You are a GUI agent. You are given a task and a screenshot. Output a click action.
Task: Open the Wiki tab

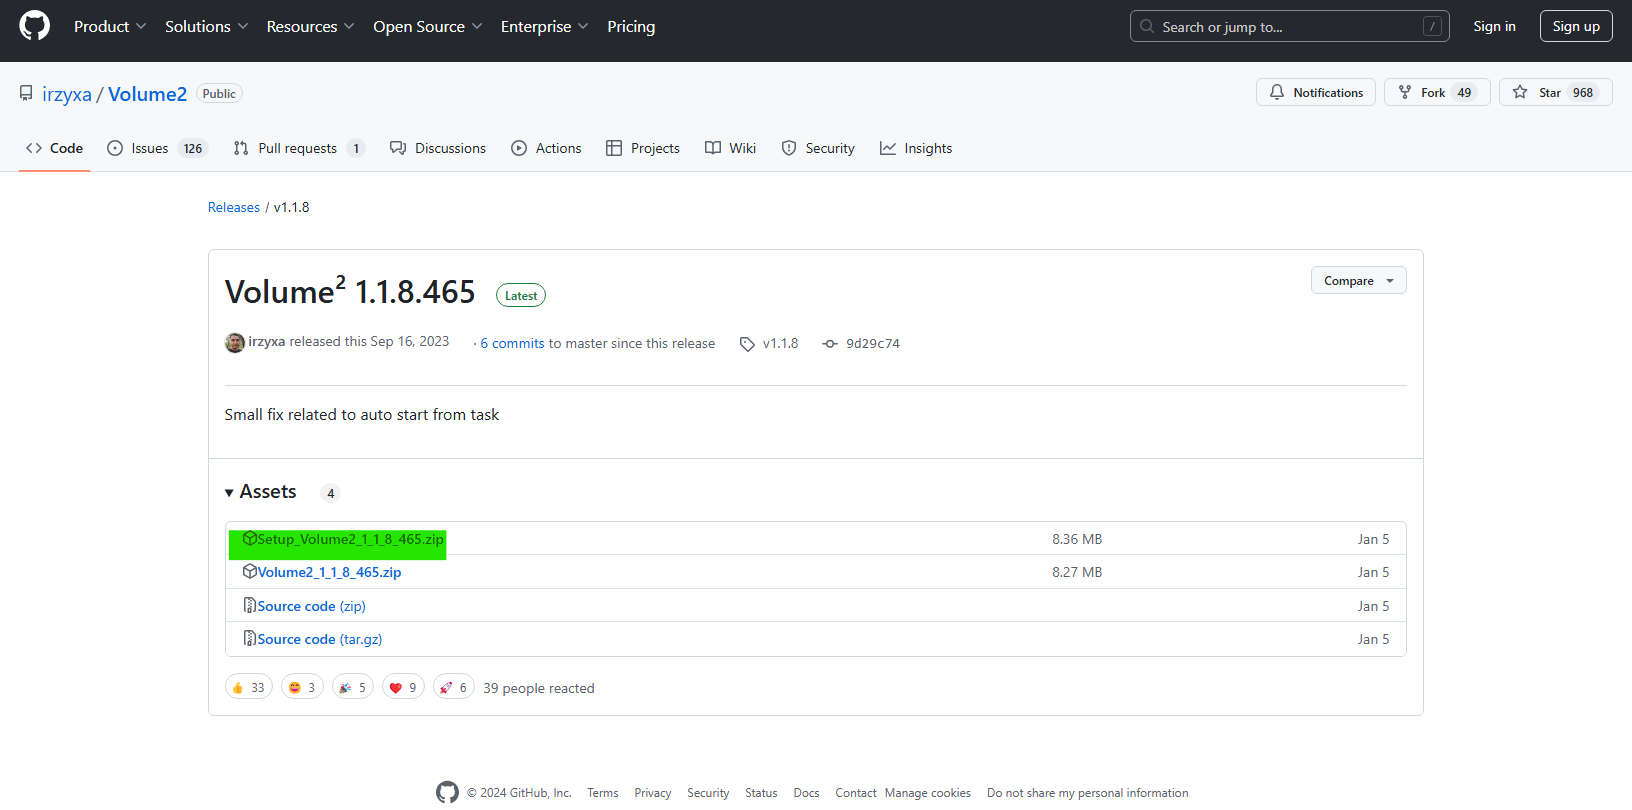tap(730, 148)
